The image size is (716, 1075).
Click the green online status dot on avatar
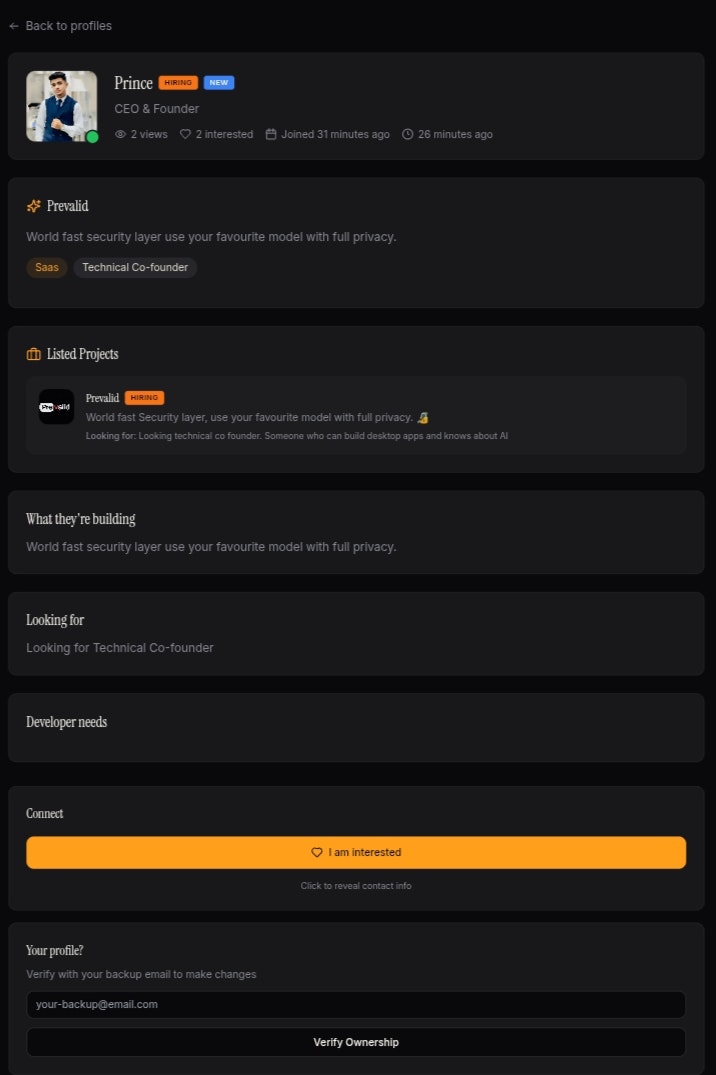[92, 137]
